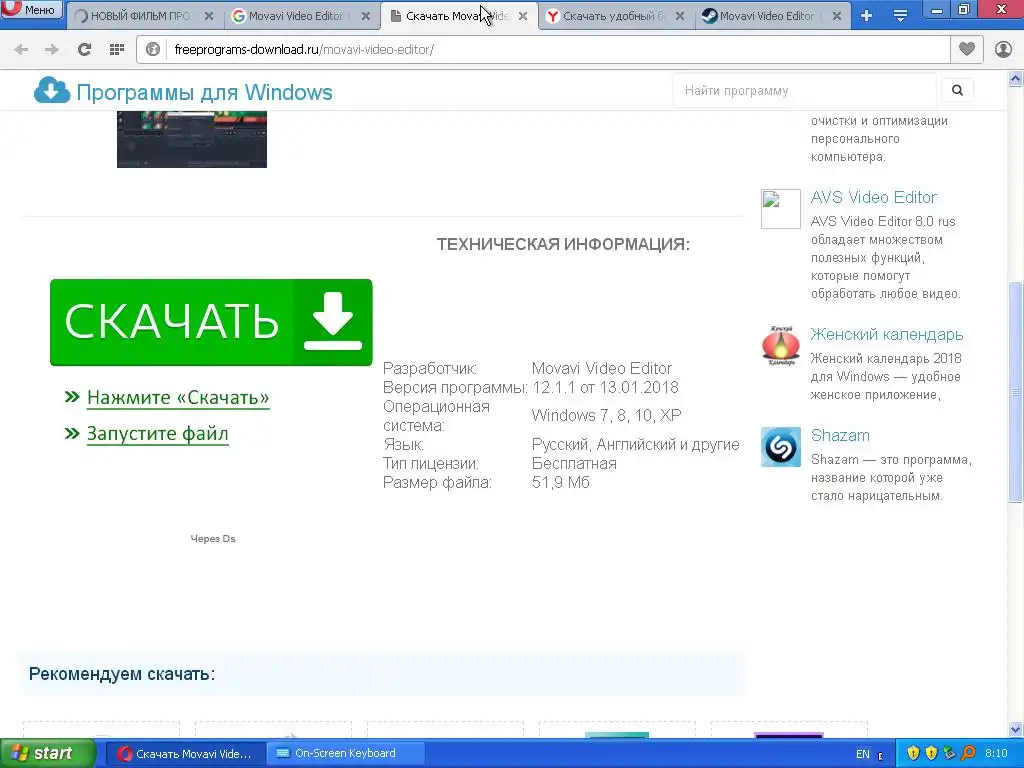
Task: Open the Shazam link
Action: point(840,436)
